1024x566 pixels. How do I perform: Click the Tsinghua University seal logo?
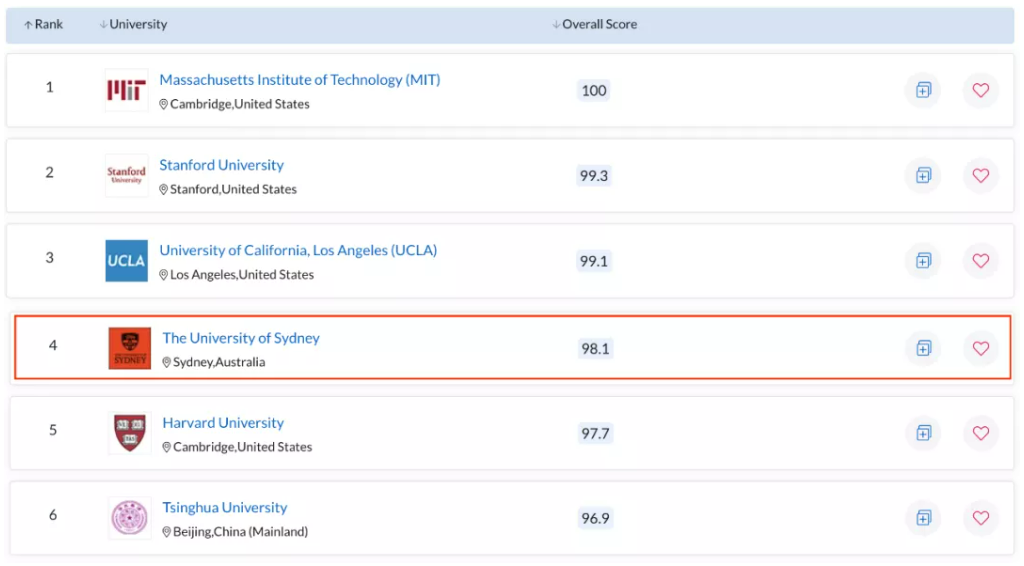[129, 518]
